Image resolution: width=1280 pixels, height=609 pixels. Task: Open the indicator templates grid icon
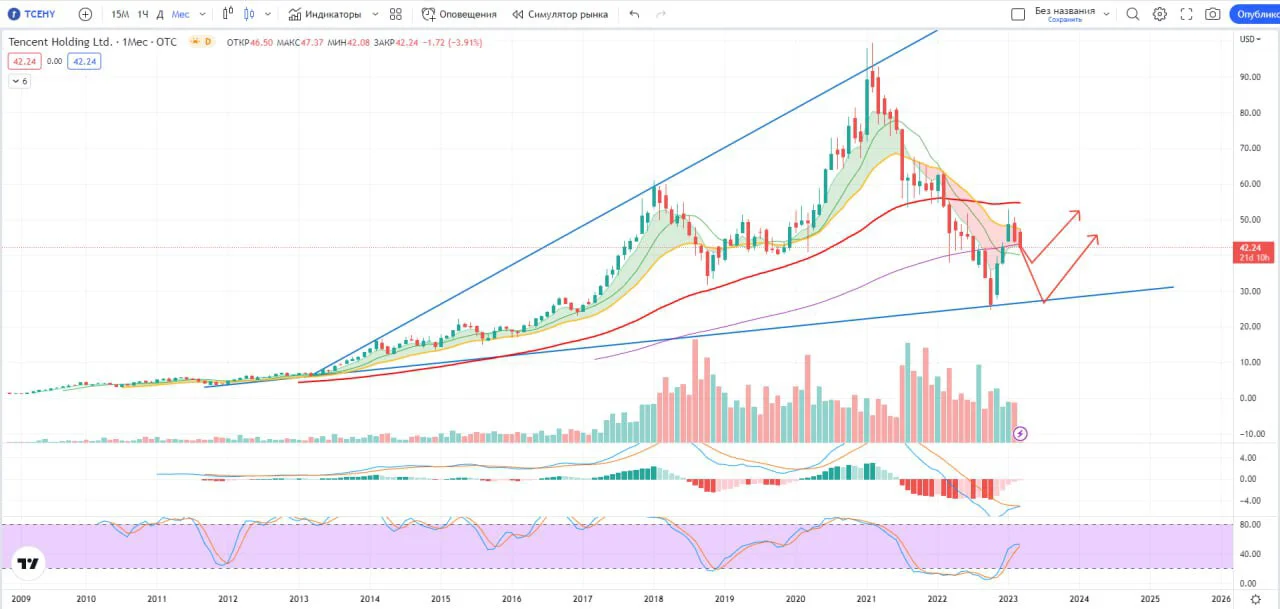[396, 14]
